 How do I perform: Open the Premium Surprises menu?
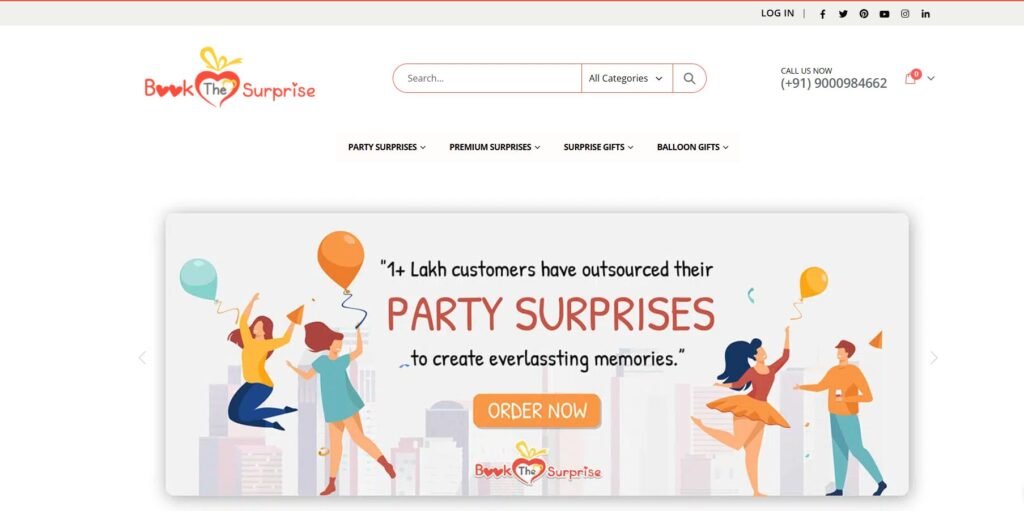(494, 147)
